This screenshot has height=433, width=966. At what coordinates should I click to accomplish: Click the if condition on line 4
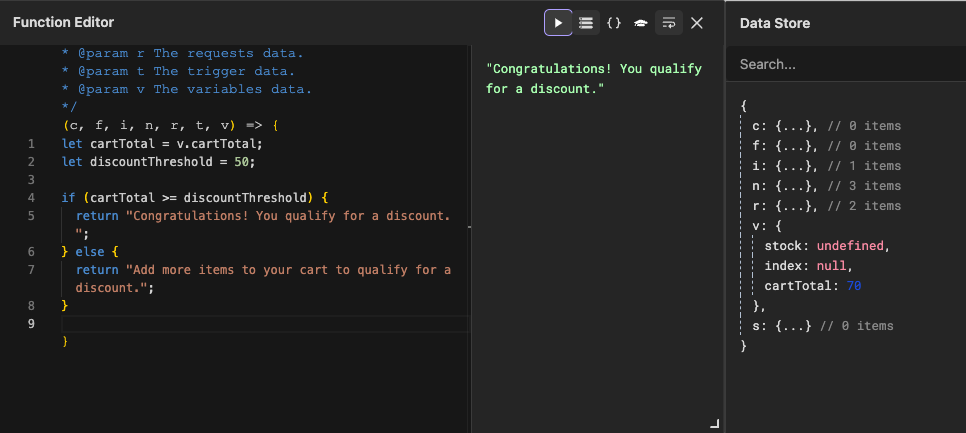pyautogui.click(x=195, y=198)
